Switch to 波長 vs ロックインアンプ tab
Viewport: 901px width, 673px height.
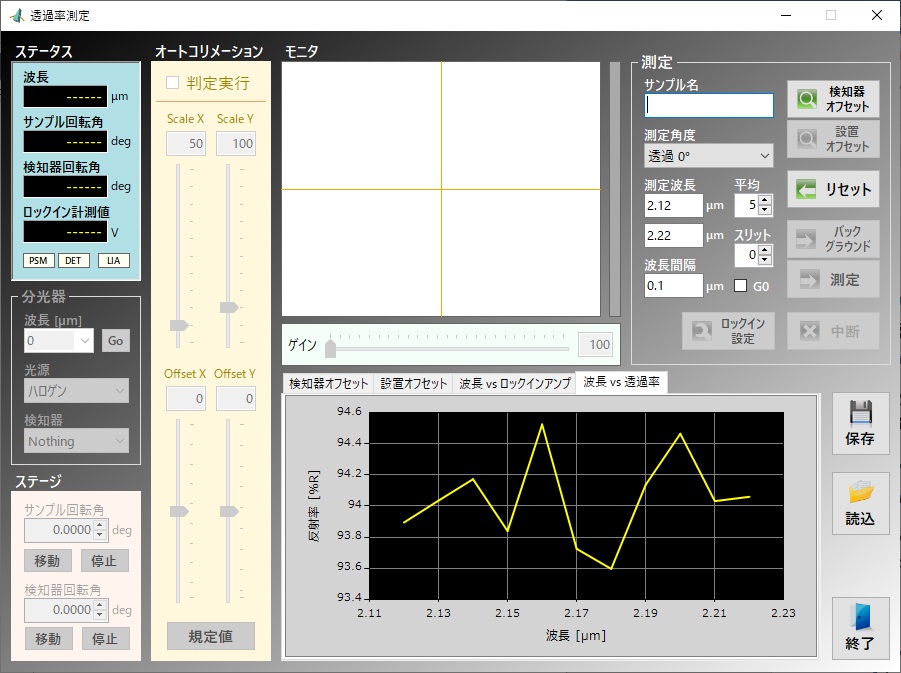click(x=514, y=383)
